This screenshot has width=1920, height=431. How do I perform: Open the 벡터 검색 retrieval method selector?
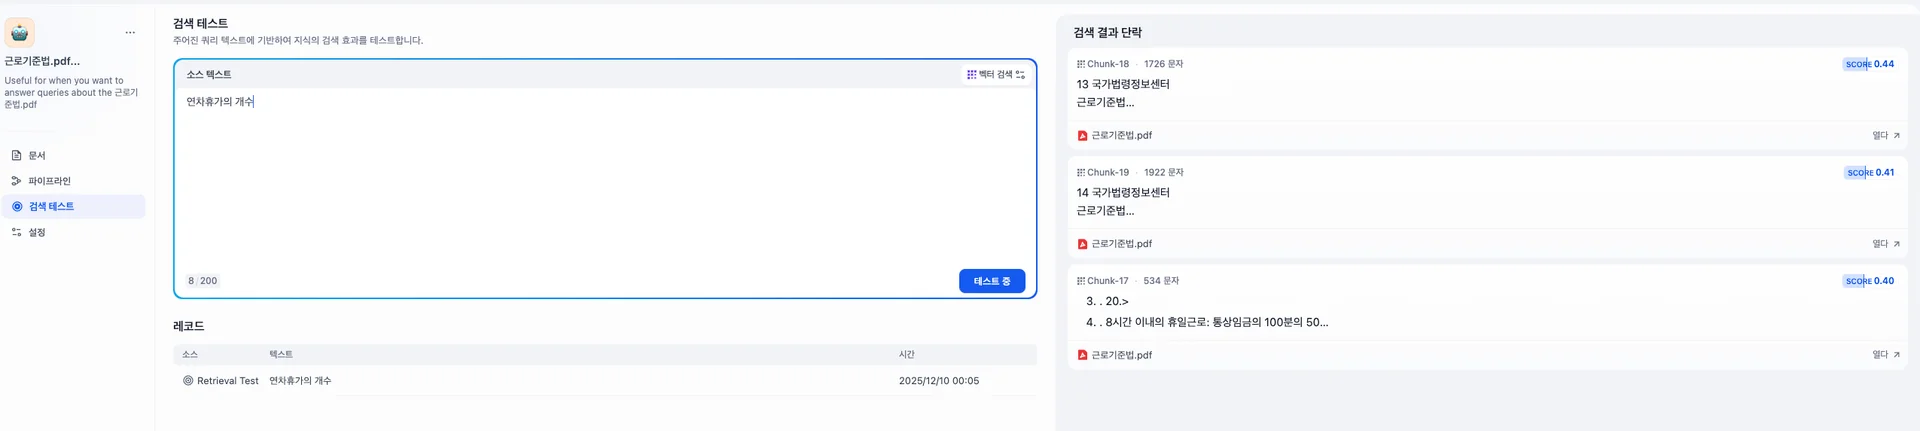click(995, 75)
